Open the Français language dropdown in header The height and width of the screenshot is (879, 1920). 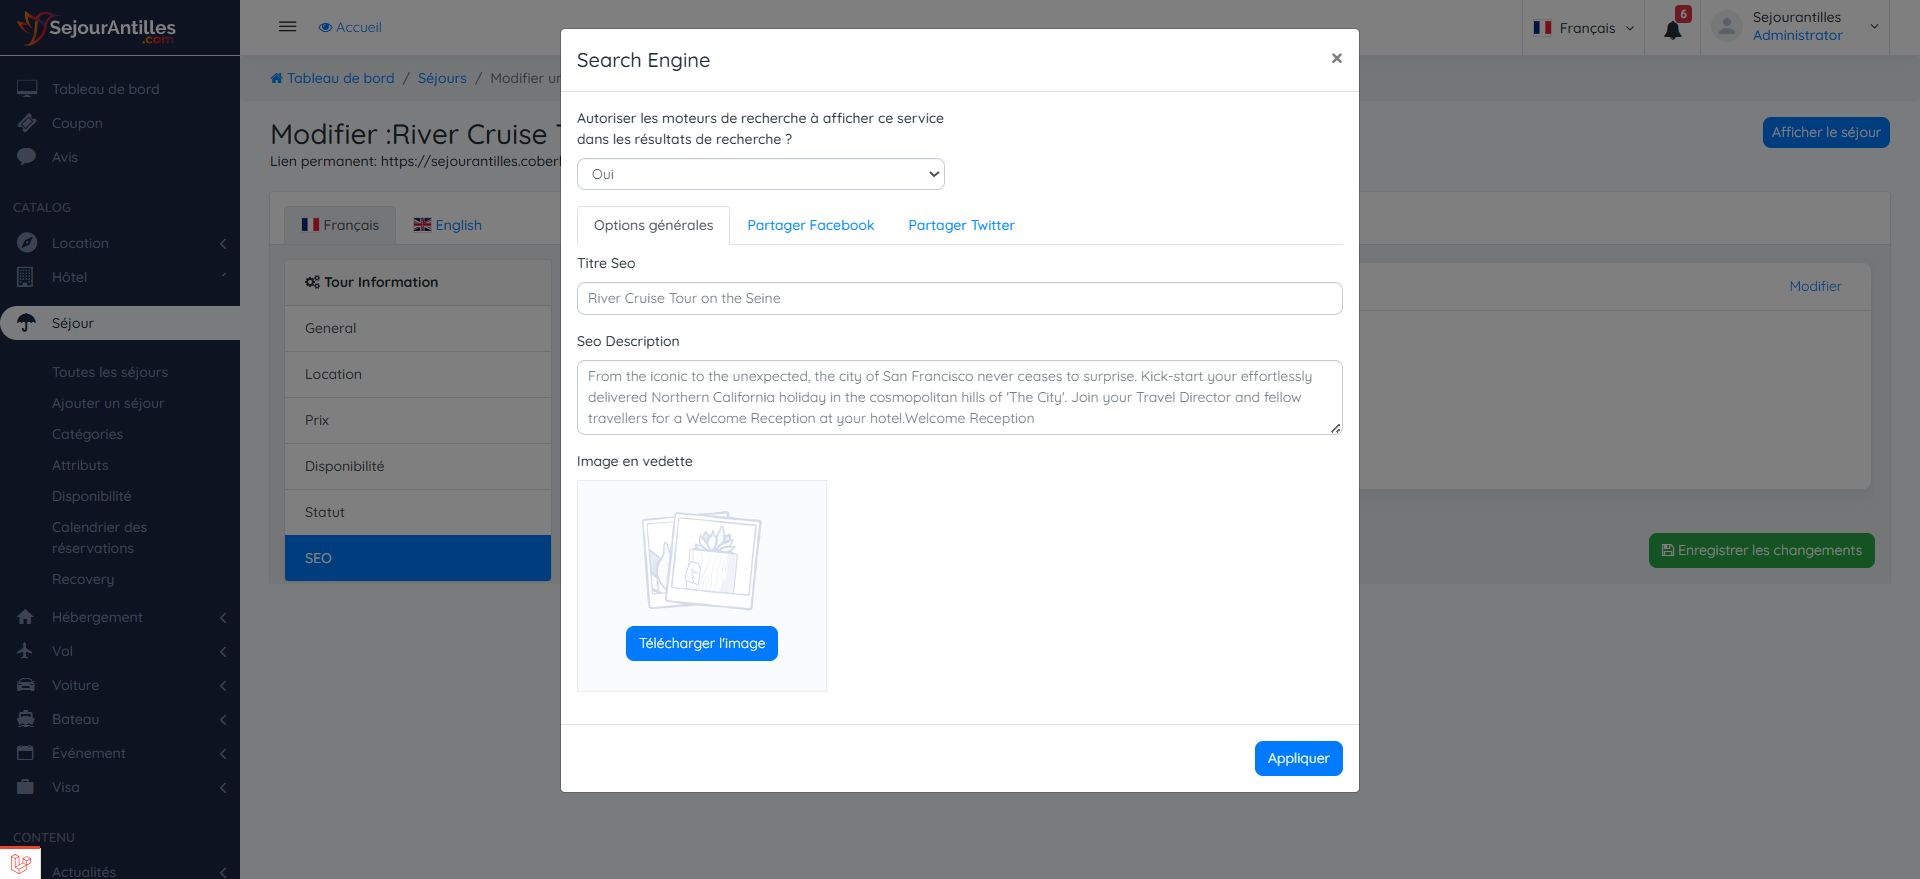(x=1584, y=28)
